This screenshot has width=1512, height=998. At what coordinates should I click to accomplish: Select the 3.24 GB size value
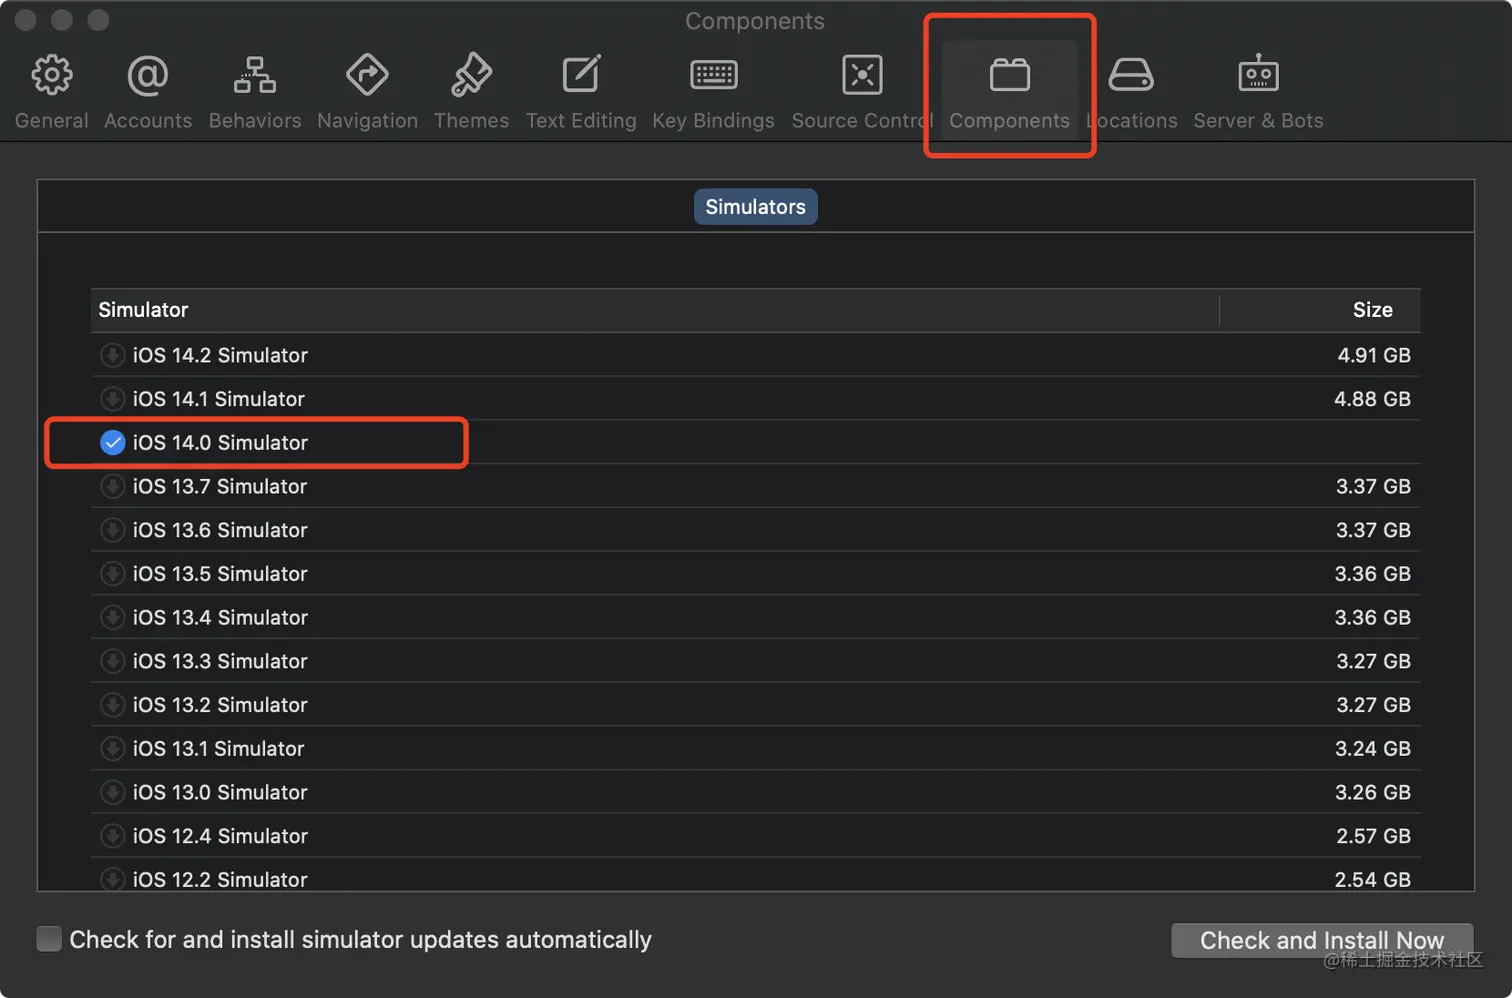click(x=1372, y=748)
